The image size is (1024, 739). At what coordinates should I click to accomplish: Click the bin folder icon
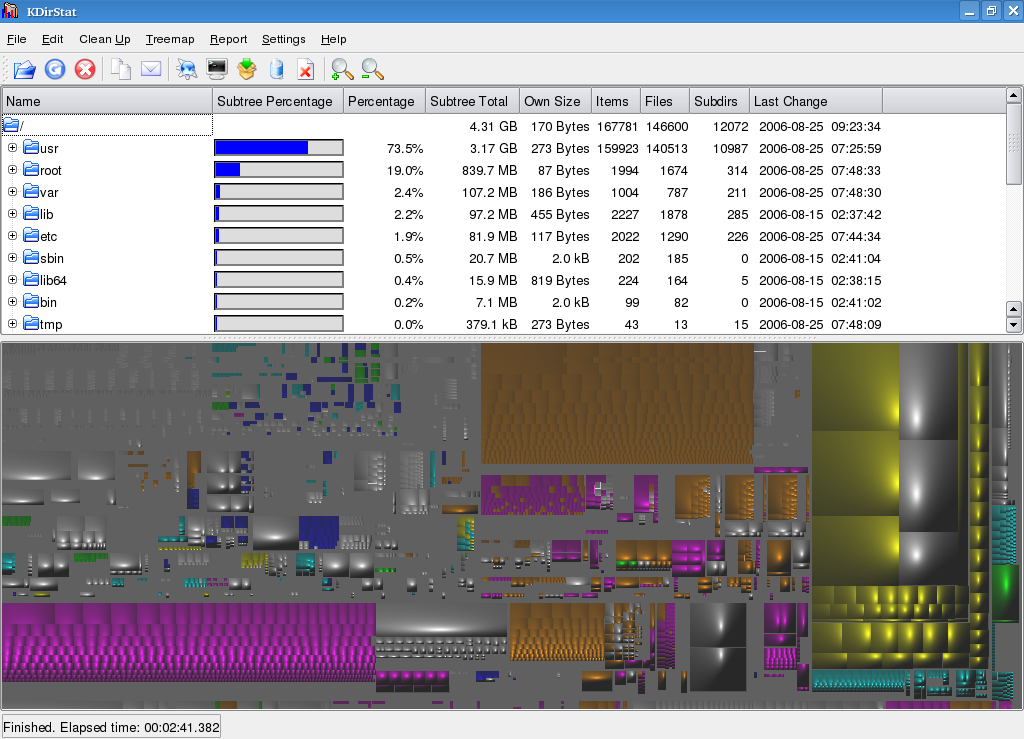pyautogui.click(x=31, y=301)
